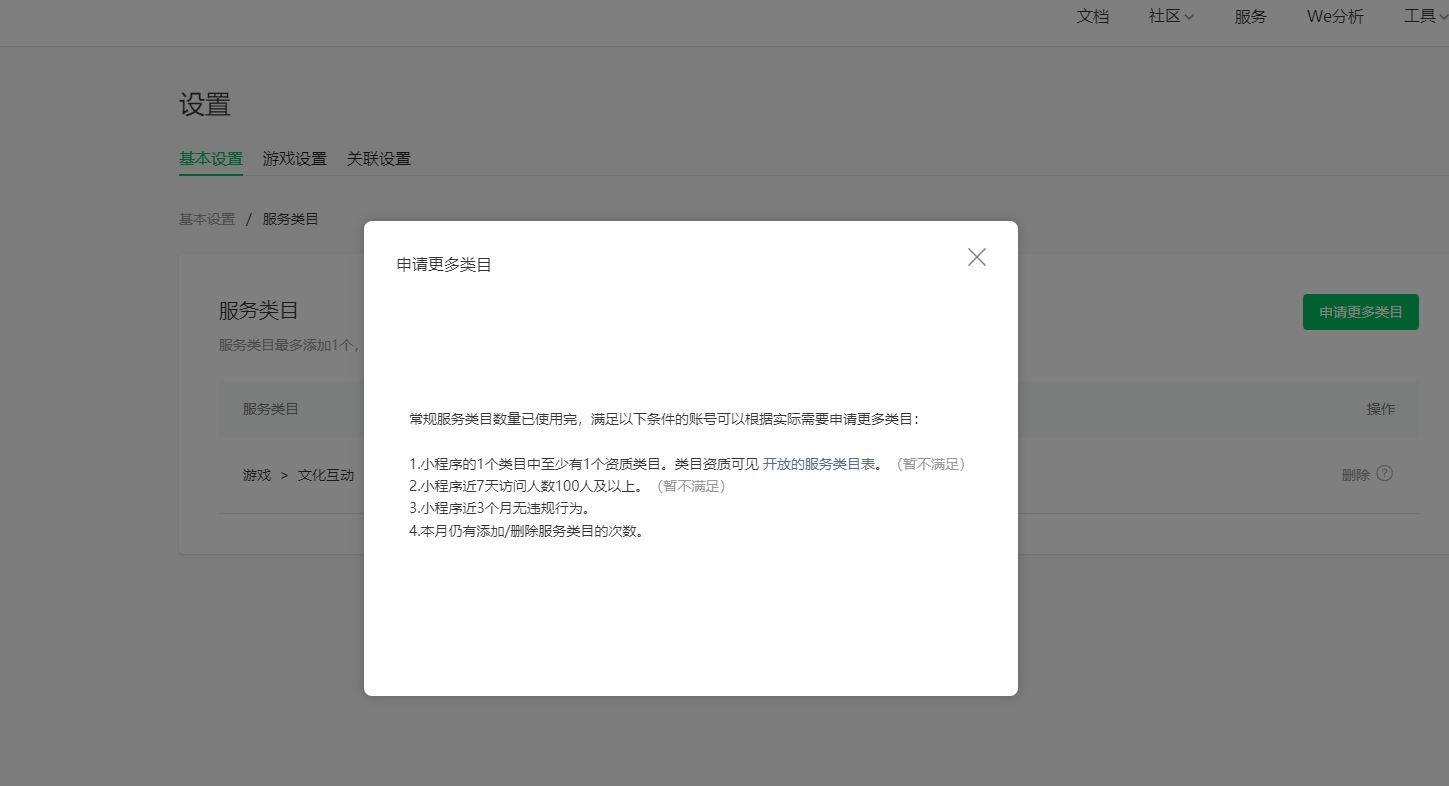Click 删除 for the 游戏 category row
The height and width of the screenshot is (786, 1449).
[1355, 475]
